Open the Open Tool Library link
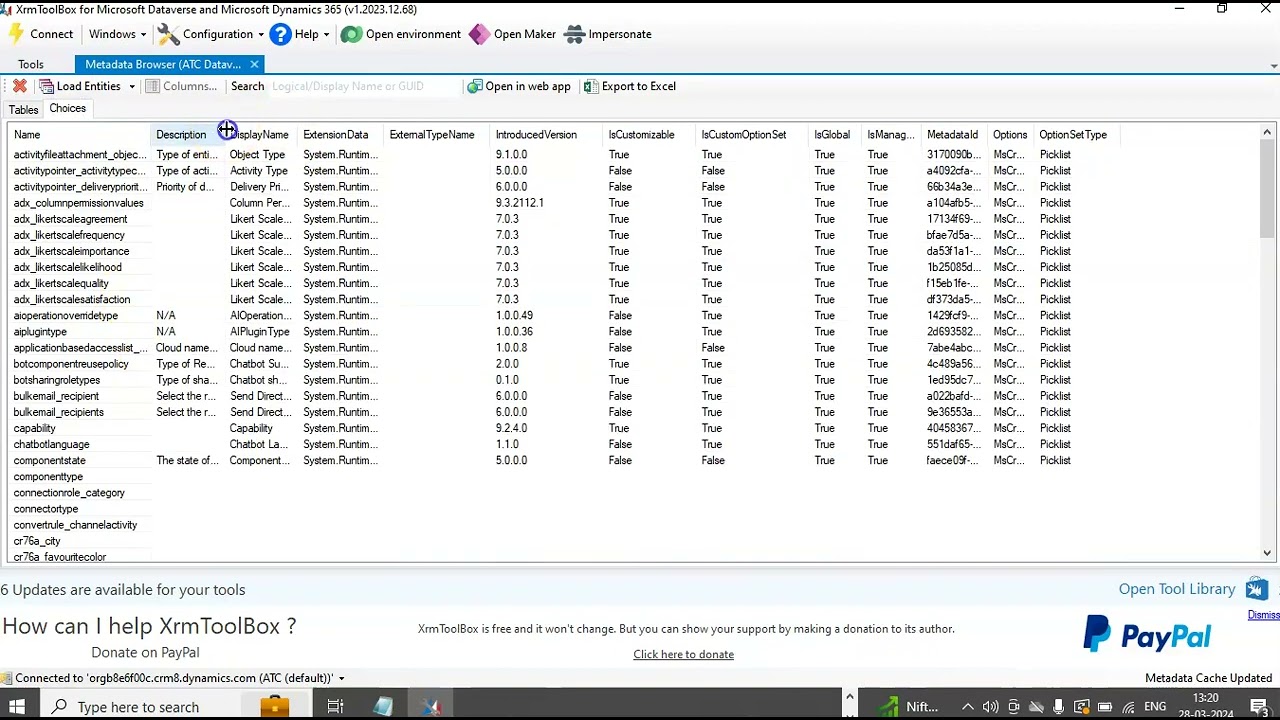Screen dimensions: 1280x720 [1177, 589]
